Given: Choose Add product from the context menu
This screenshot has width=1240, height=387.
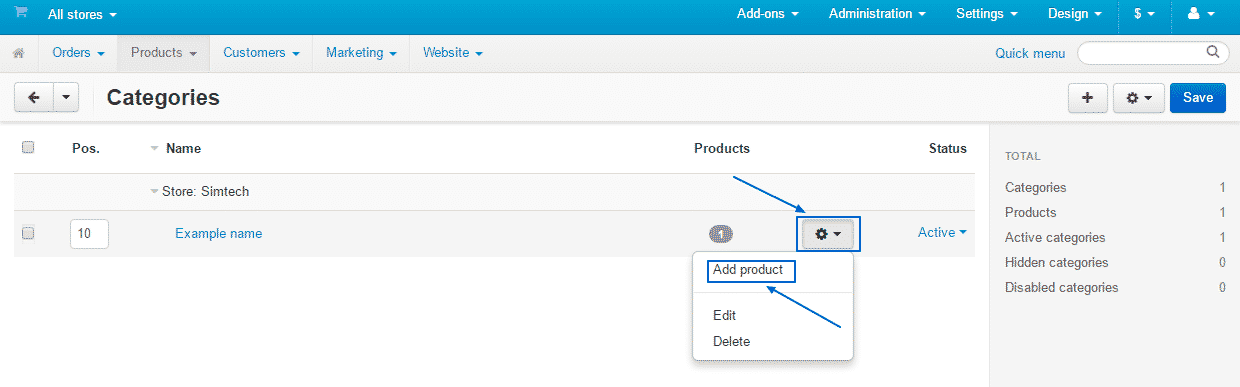Looking at the screenshot, I should click(748, 270).
